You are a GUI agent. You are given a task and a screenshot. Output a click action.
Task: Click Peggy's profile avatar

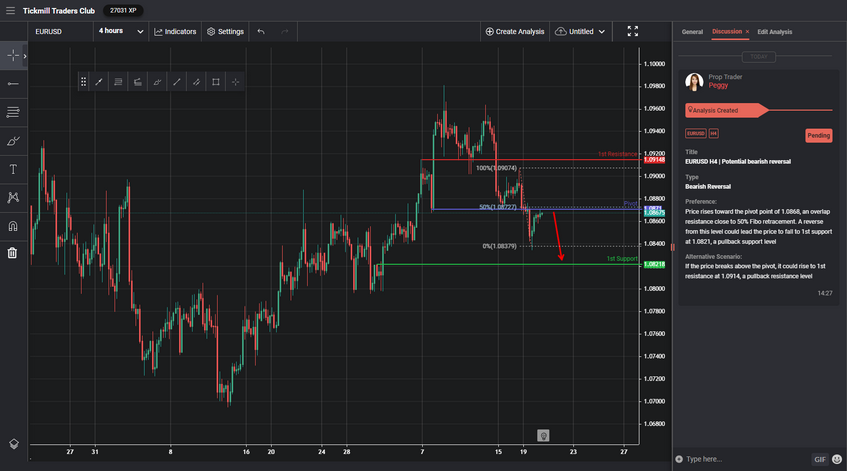pos(694,82)
